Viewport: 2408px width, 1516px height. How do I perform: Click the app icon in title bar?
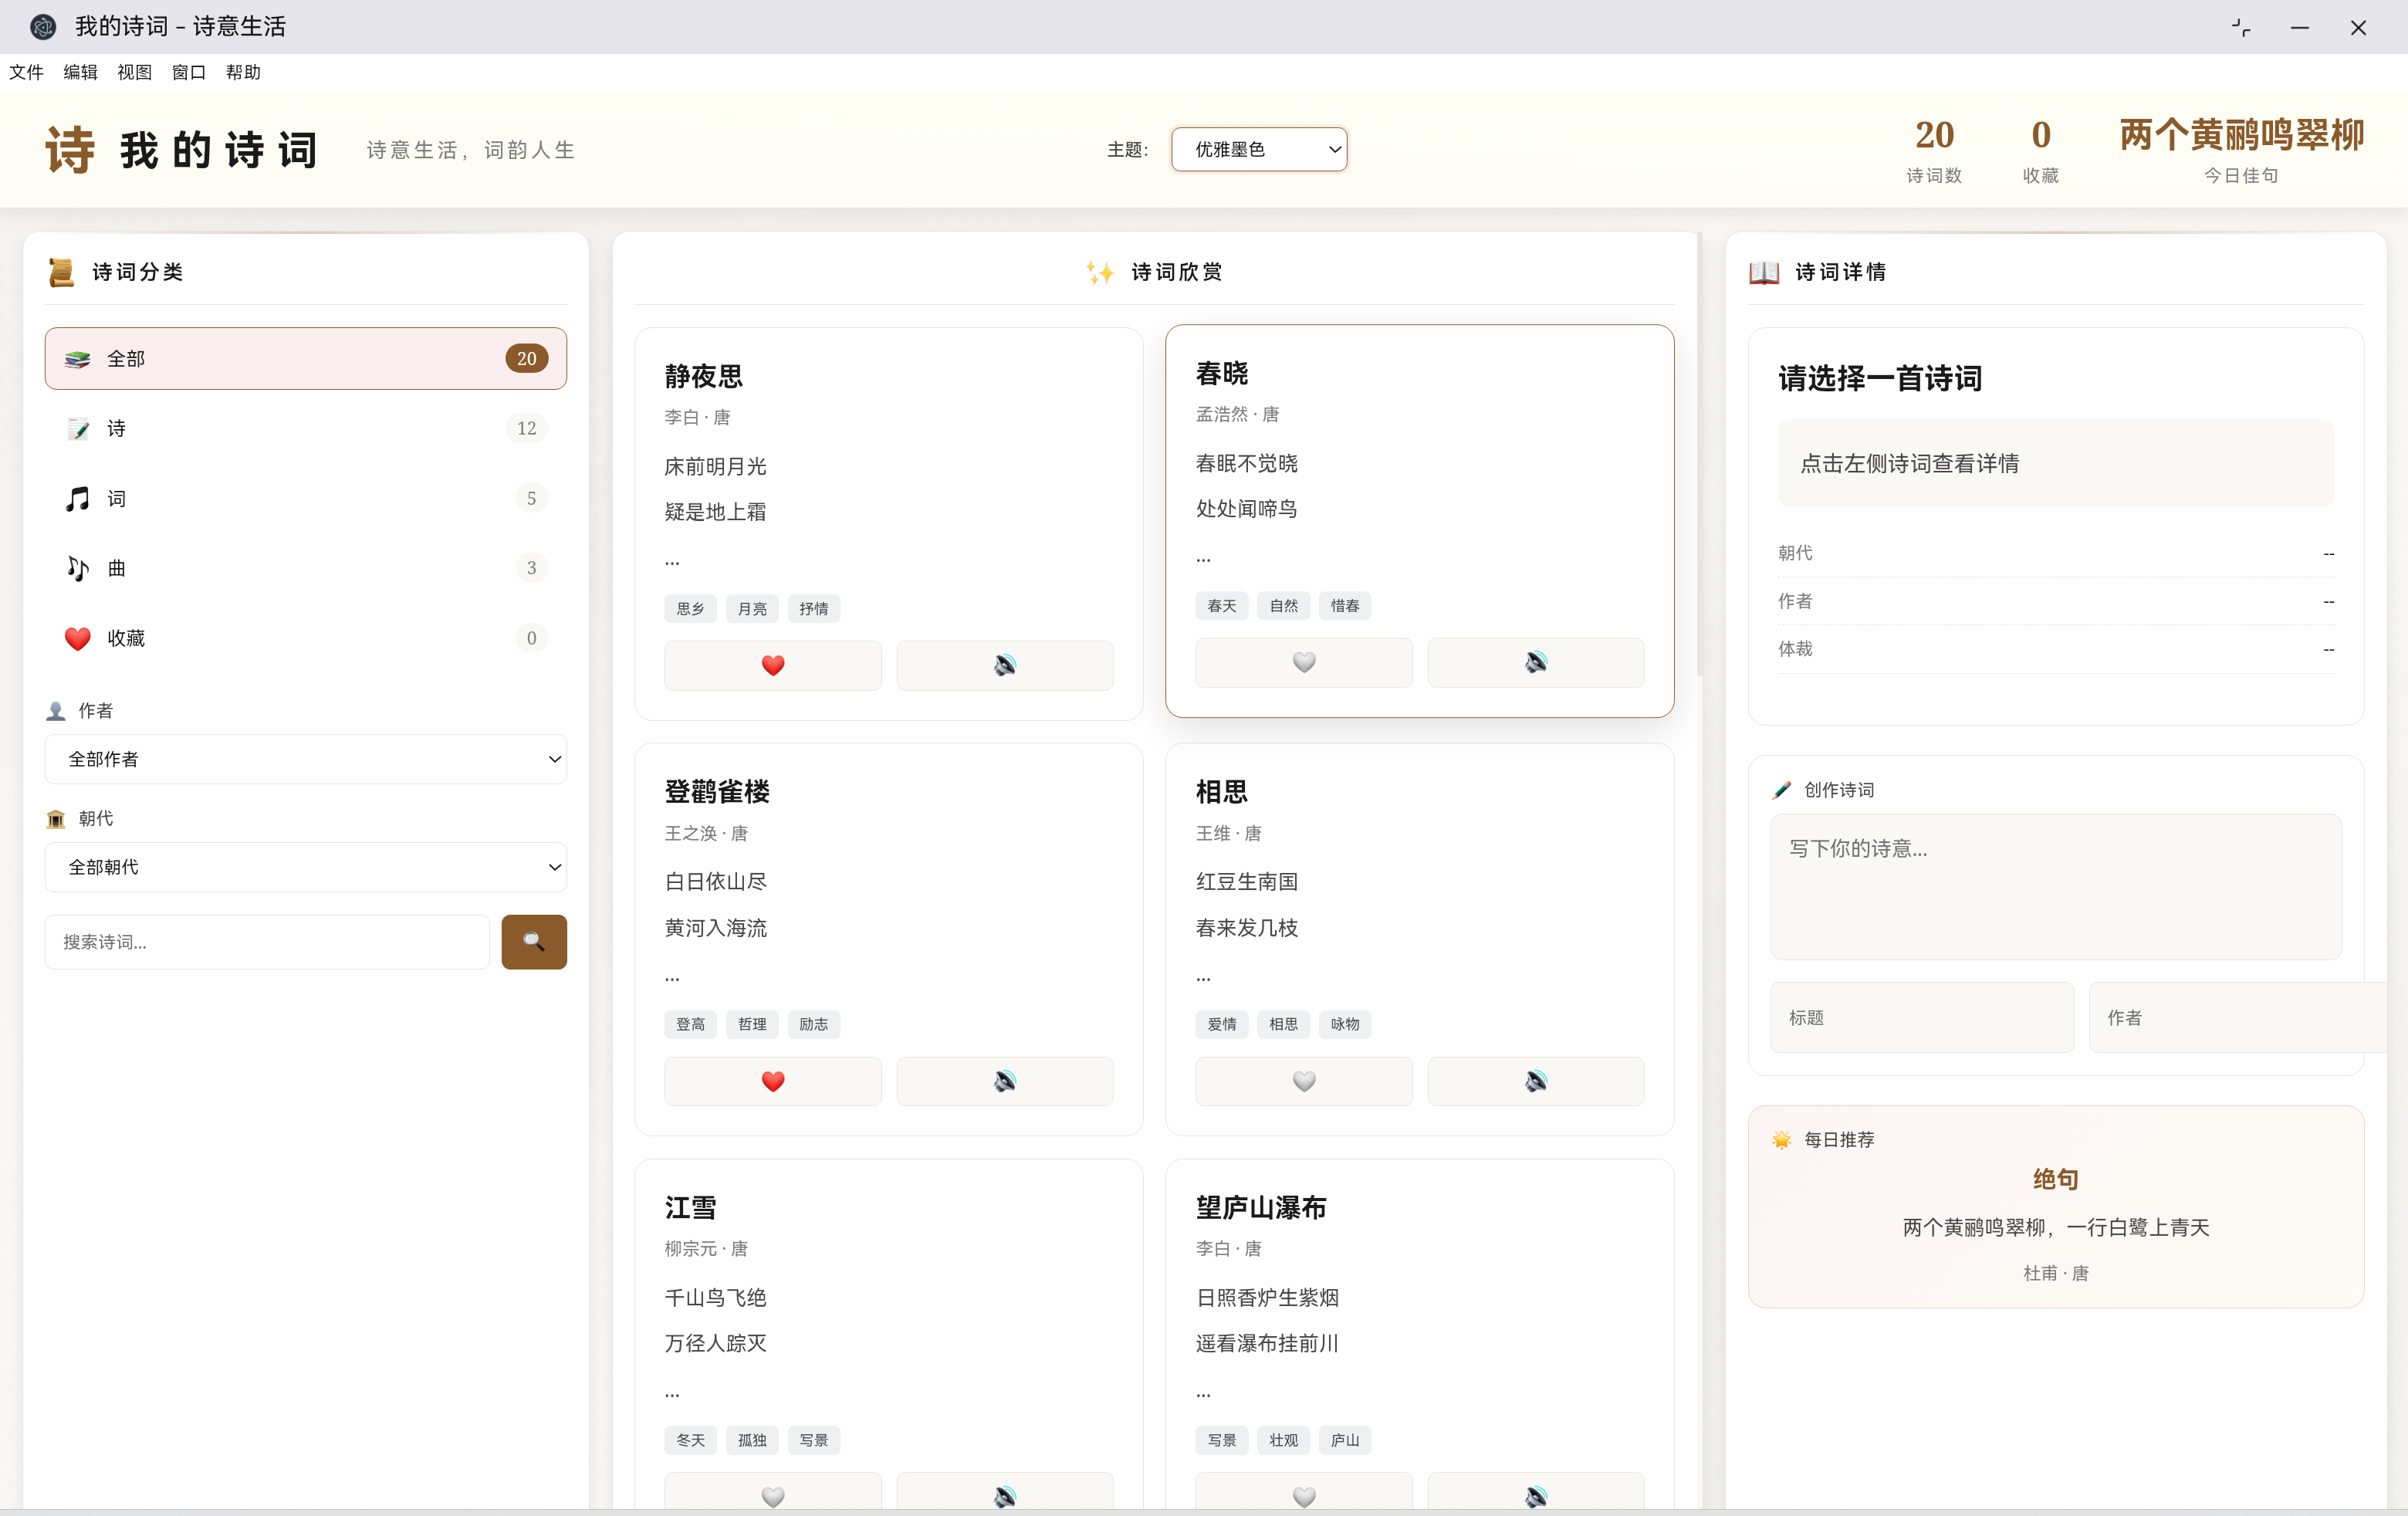pos(43,27)
